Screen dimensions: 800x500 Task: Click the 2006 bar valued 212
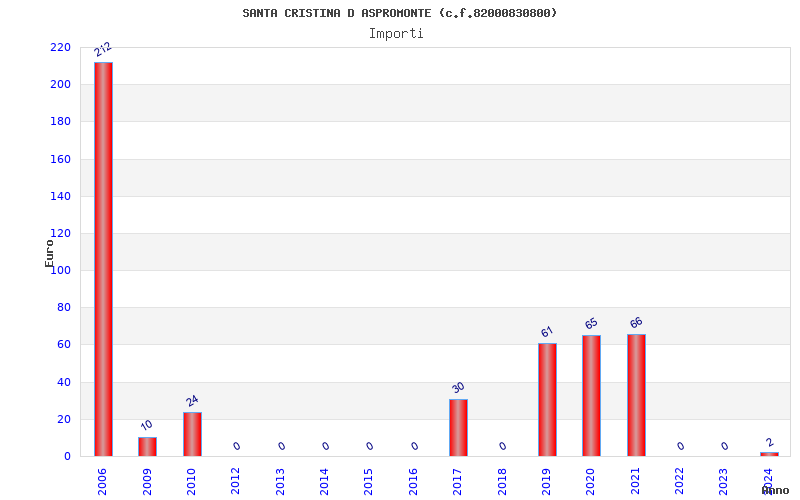pos(103,259)
